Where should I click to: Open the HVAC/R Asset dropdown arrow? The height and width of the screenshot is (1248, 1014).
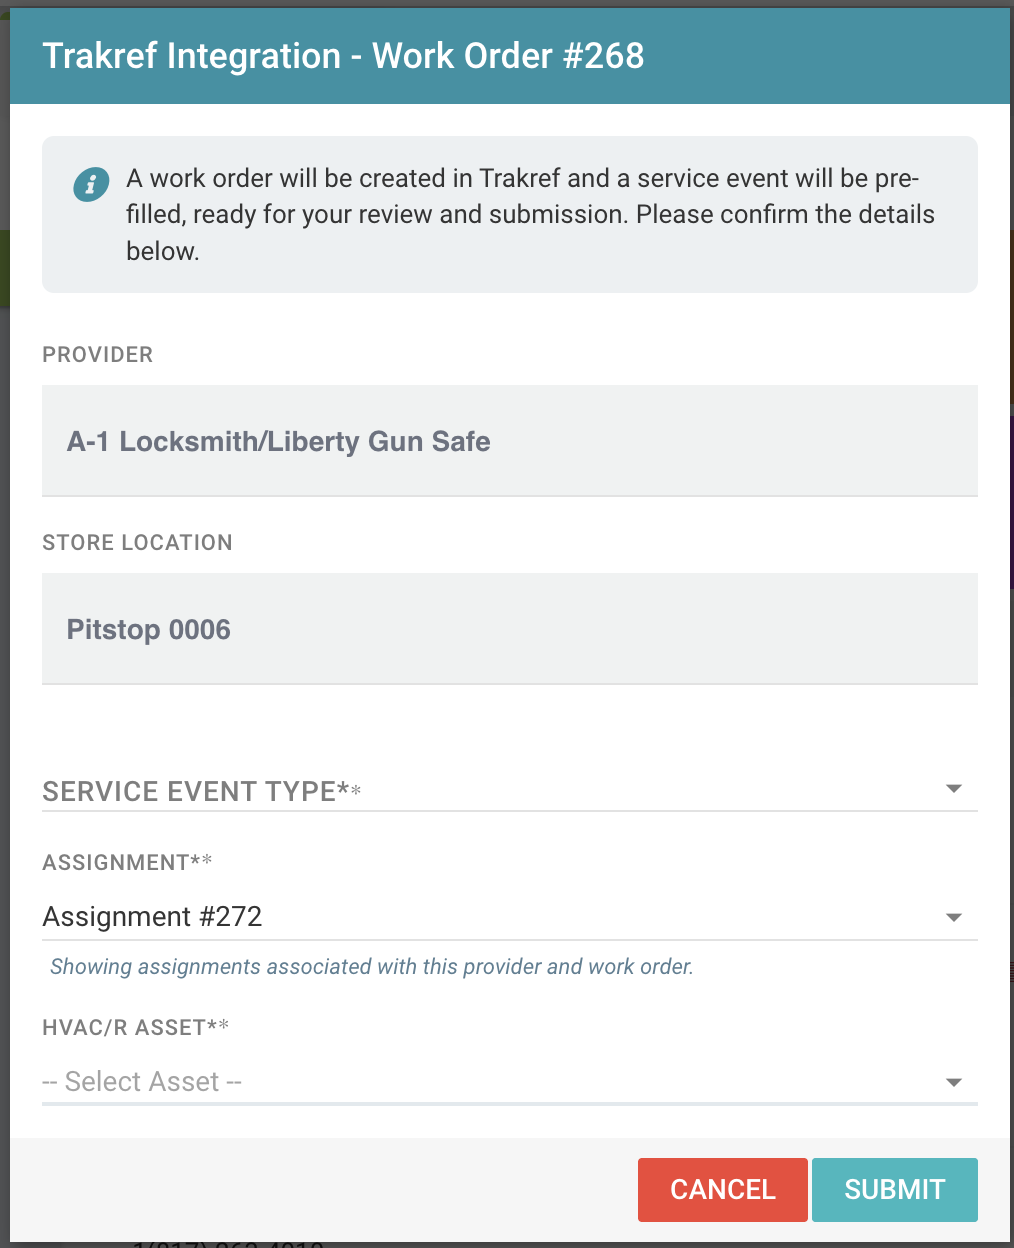coord(953,1082)
